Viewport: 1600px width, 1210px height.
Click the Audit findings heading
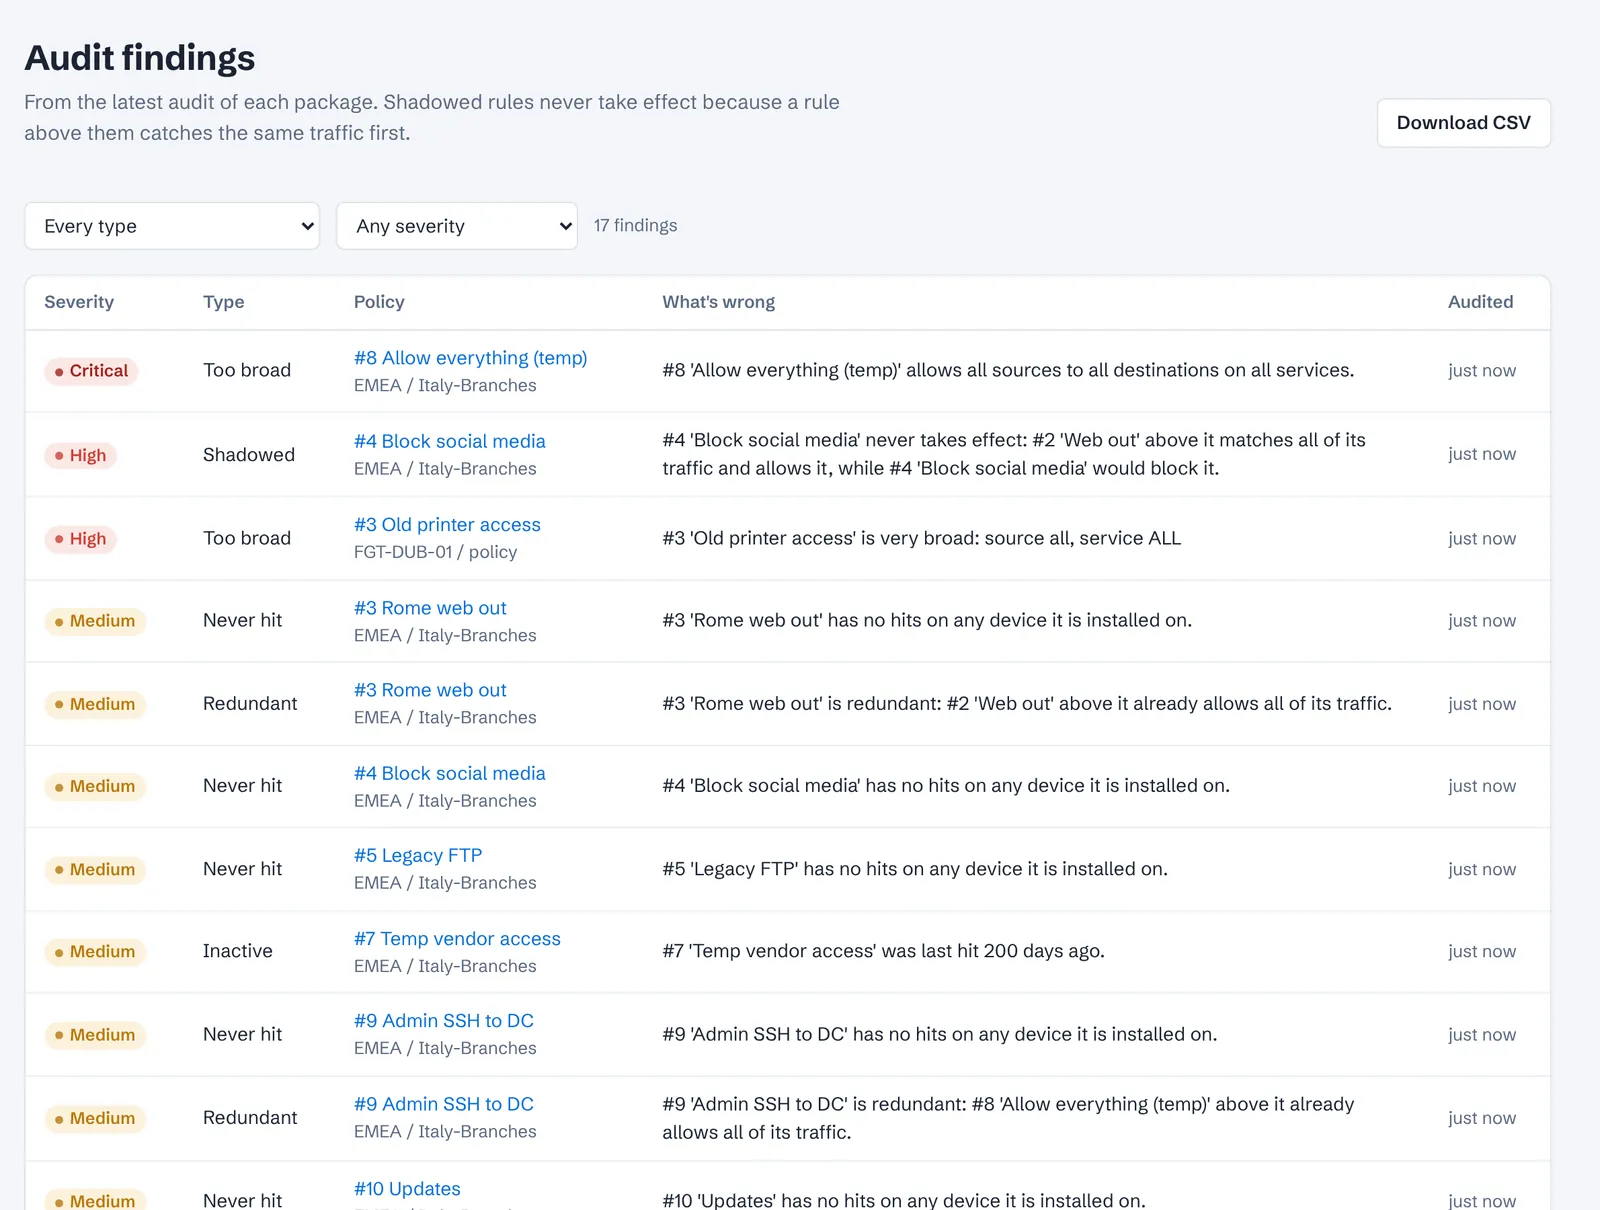(140, 58)
